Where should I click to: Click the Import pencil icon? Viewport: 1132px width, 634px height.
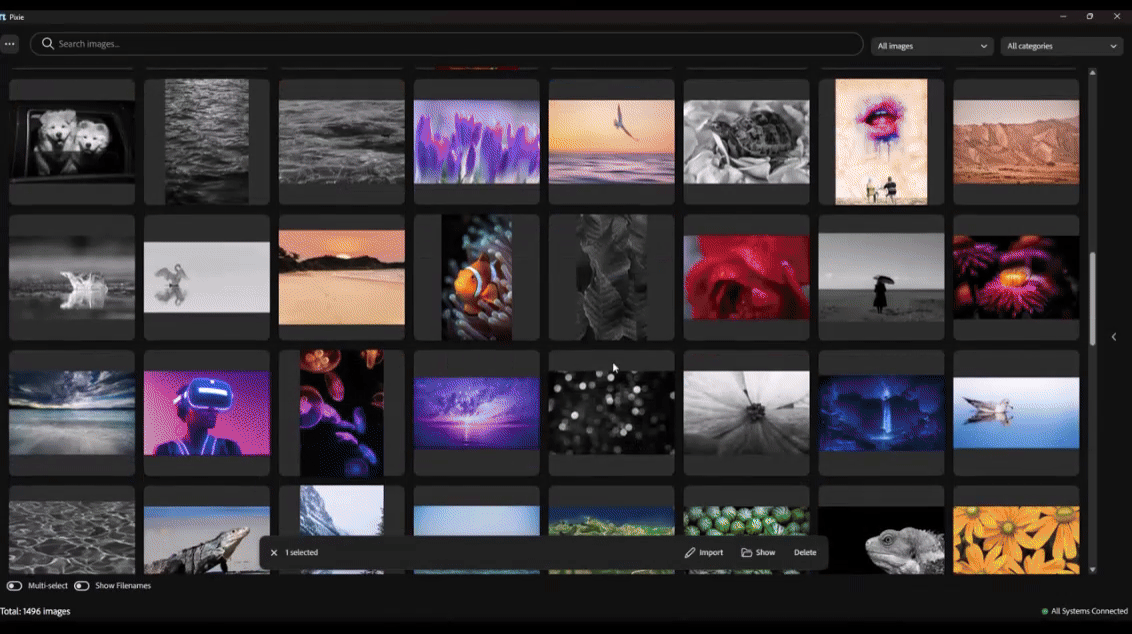[x=690, y=553]
